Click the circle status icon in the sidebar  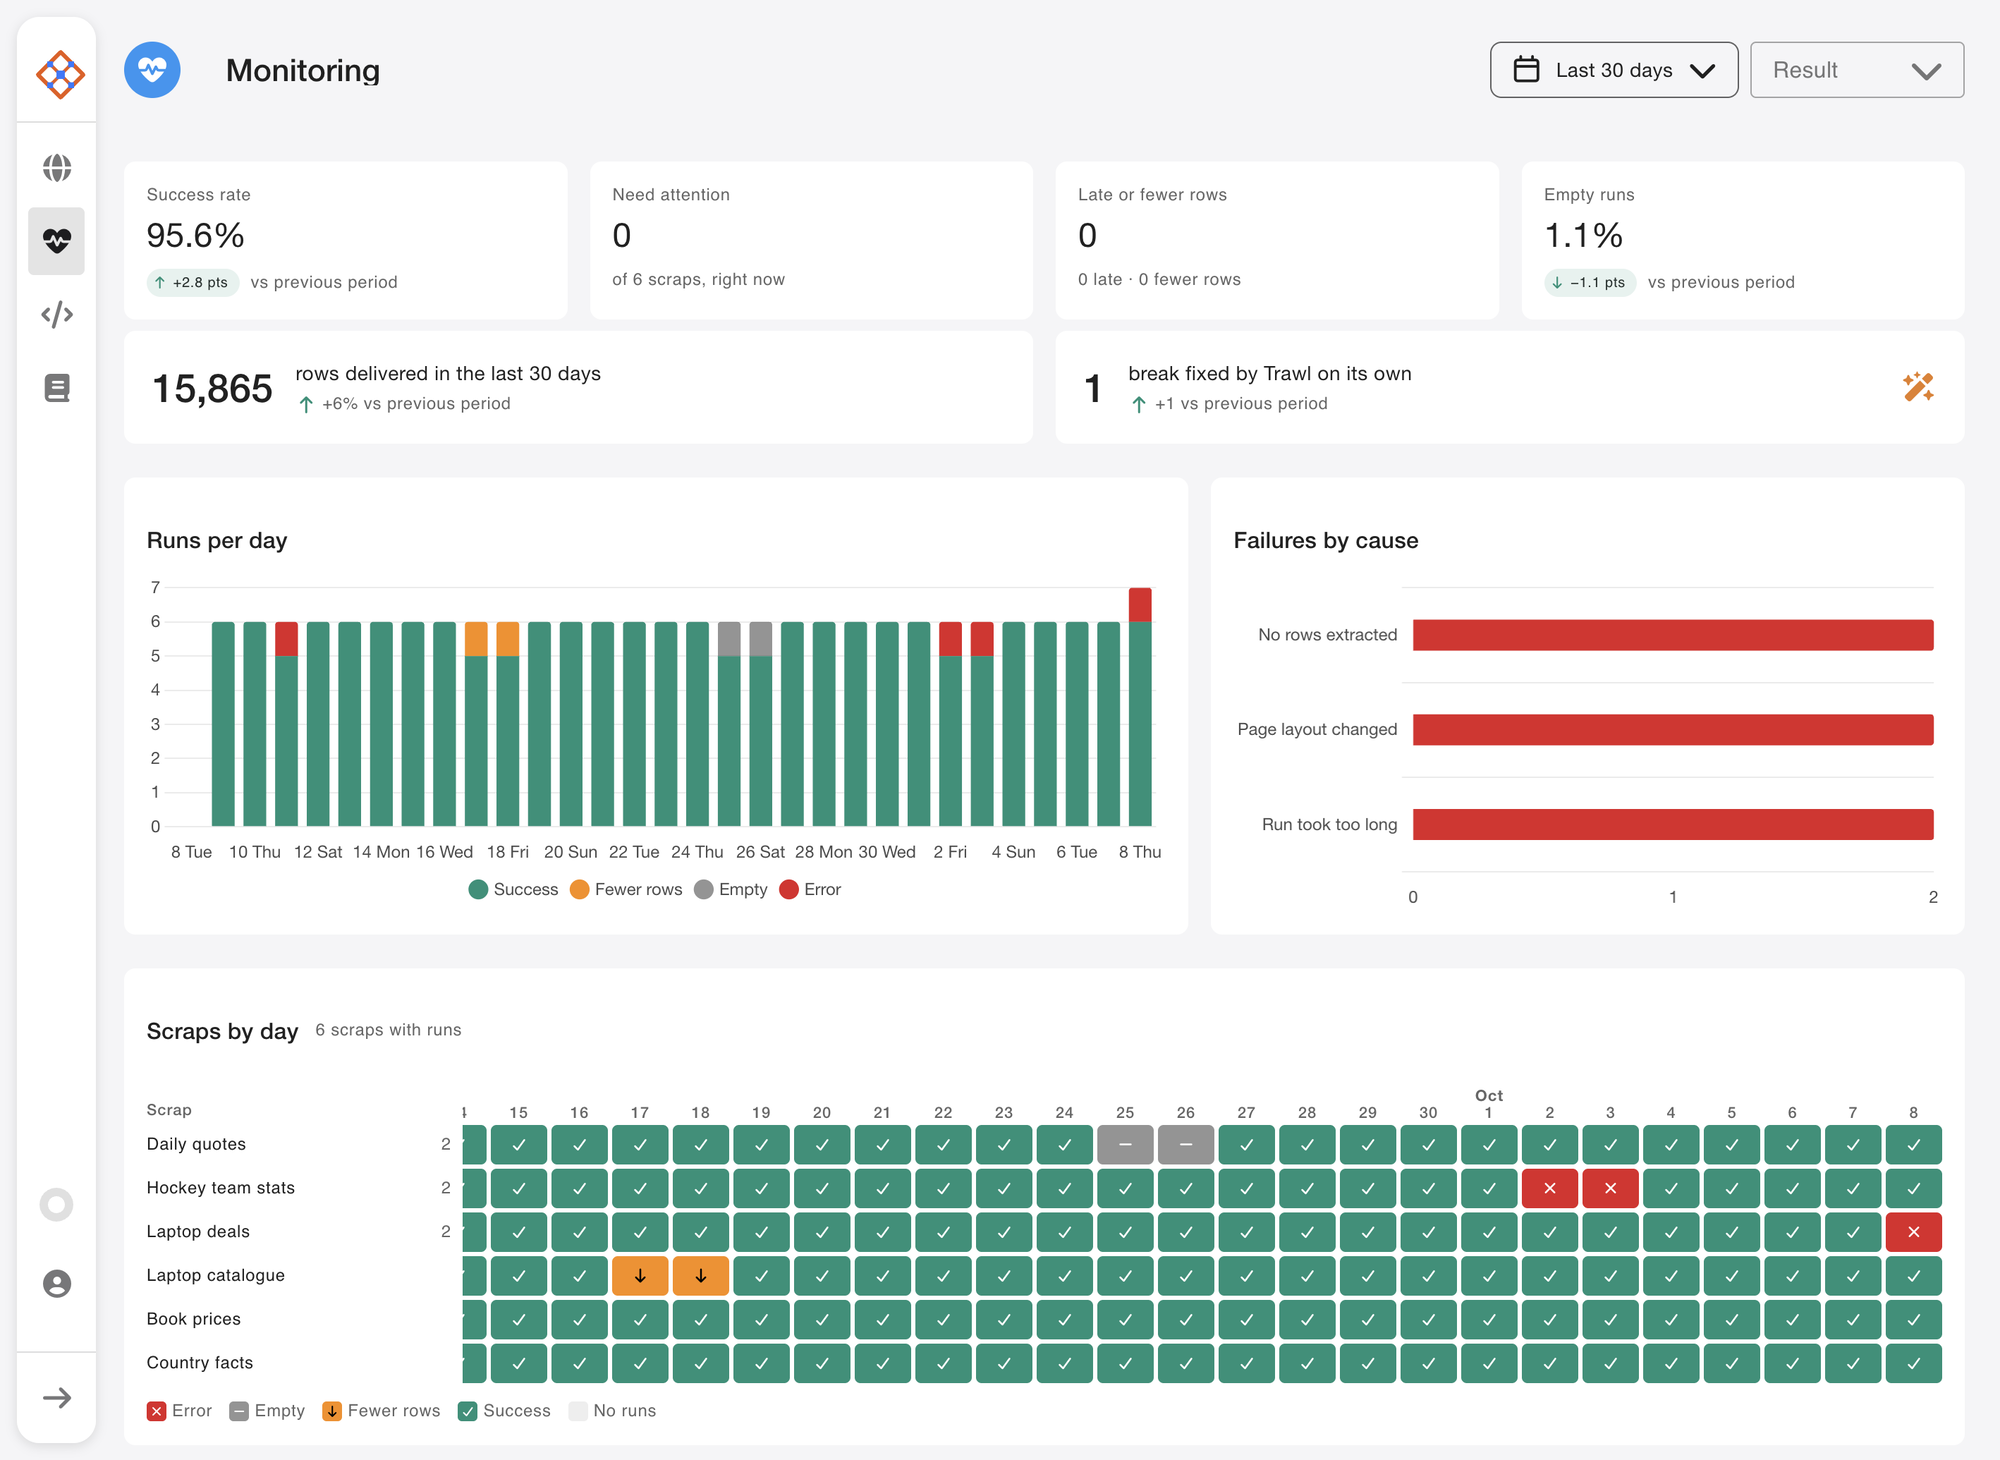click(x=57, y=1205)
